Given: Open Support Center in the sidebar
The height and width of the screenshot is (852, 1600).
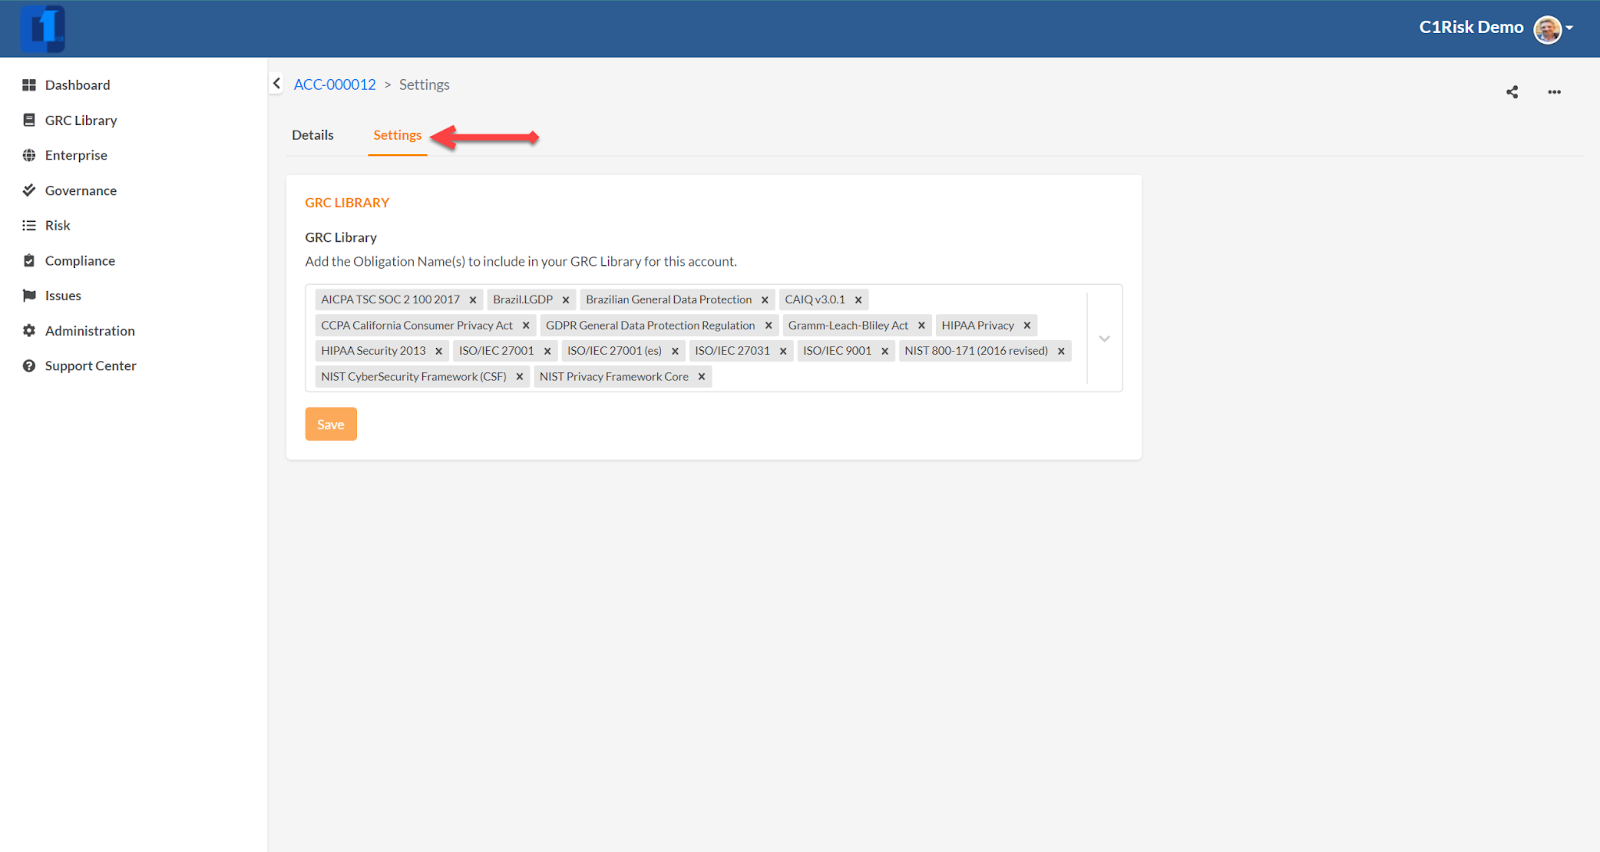Looking at the screenshot, I should 91,366.
